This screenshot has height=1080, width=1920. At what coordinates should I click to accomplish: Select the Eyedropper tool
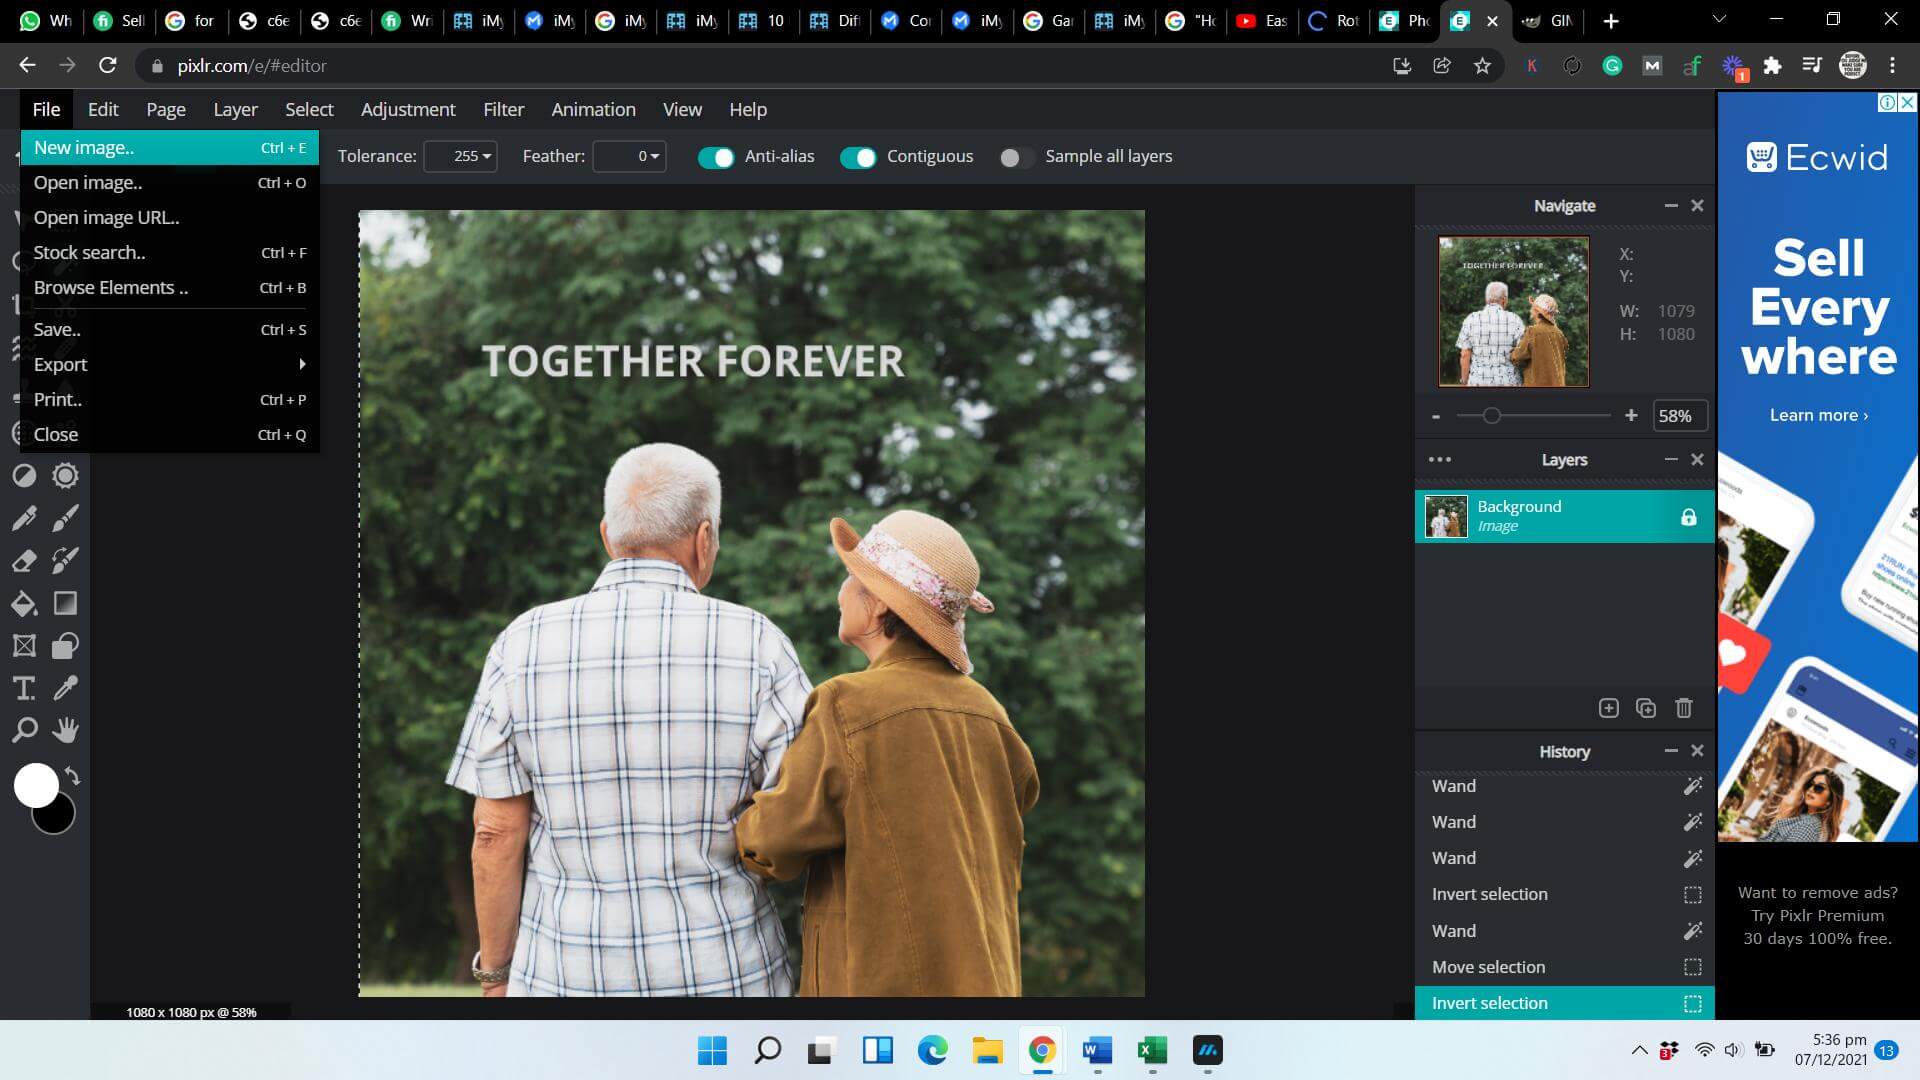(65, 688)
